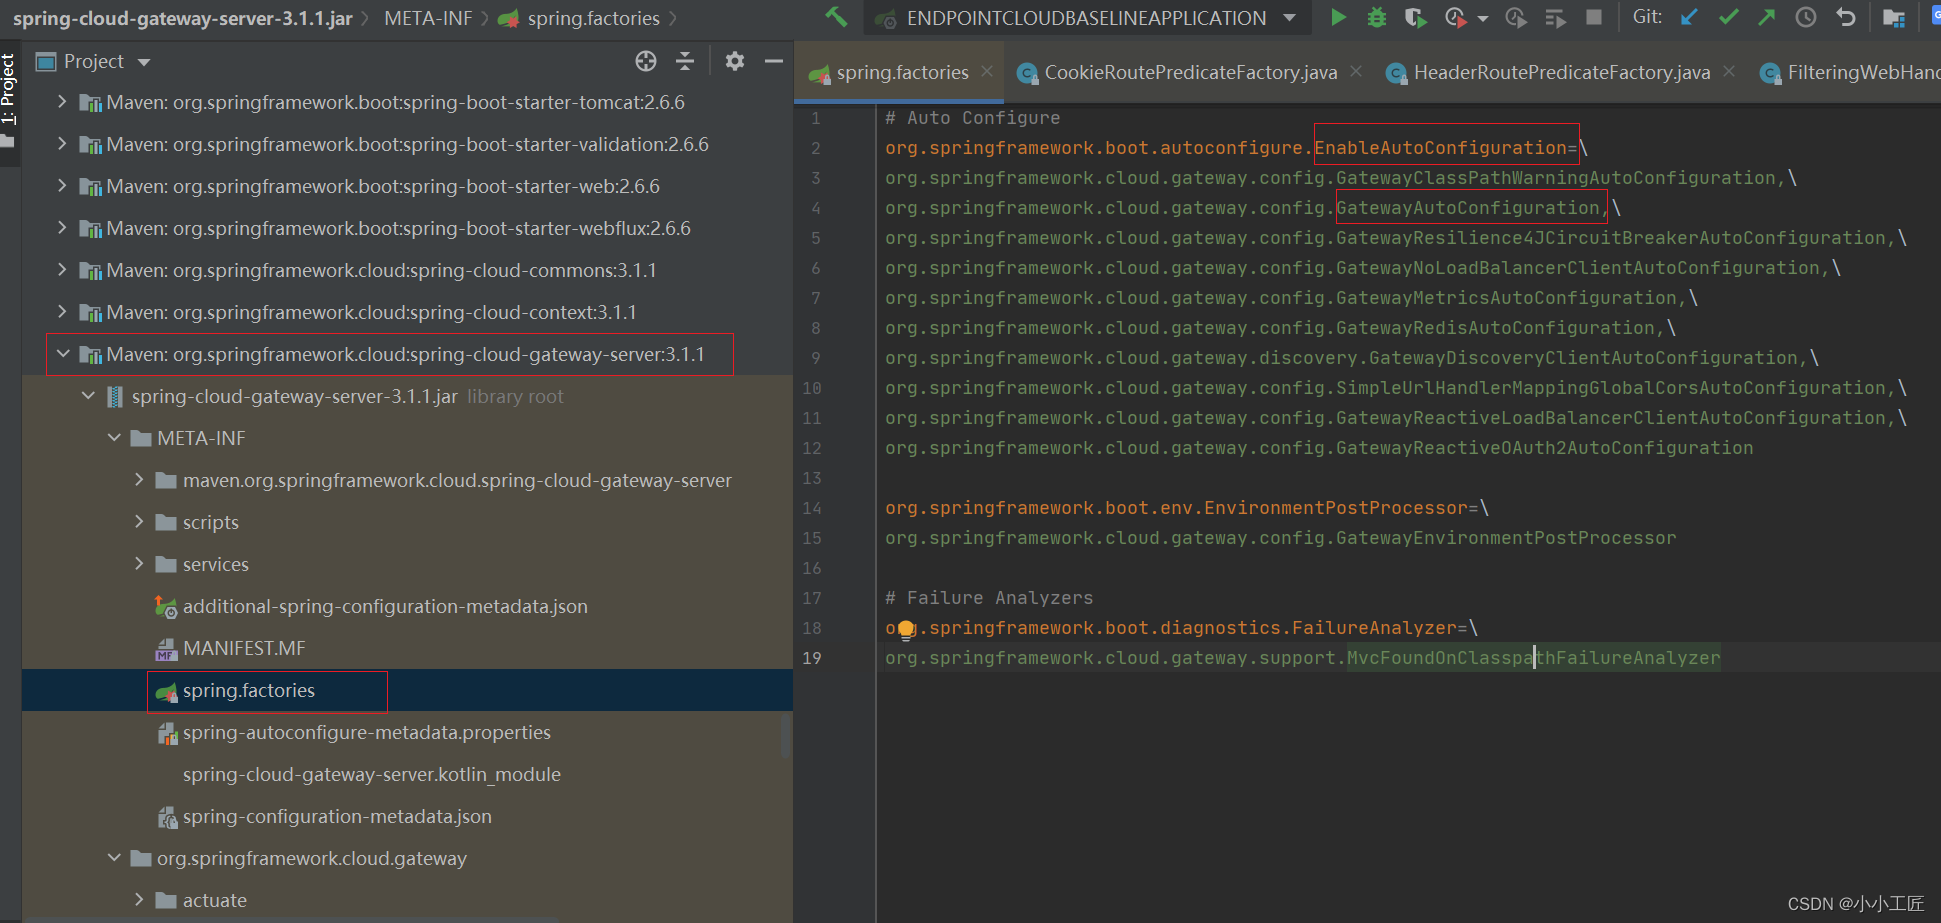The width and height of the screenshot is (1941, 923).
Task: Expand the actuate folder
Action: [x=139, y=900]
